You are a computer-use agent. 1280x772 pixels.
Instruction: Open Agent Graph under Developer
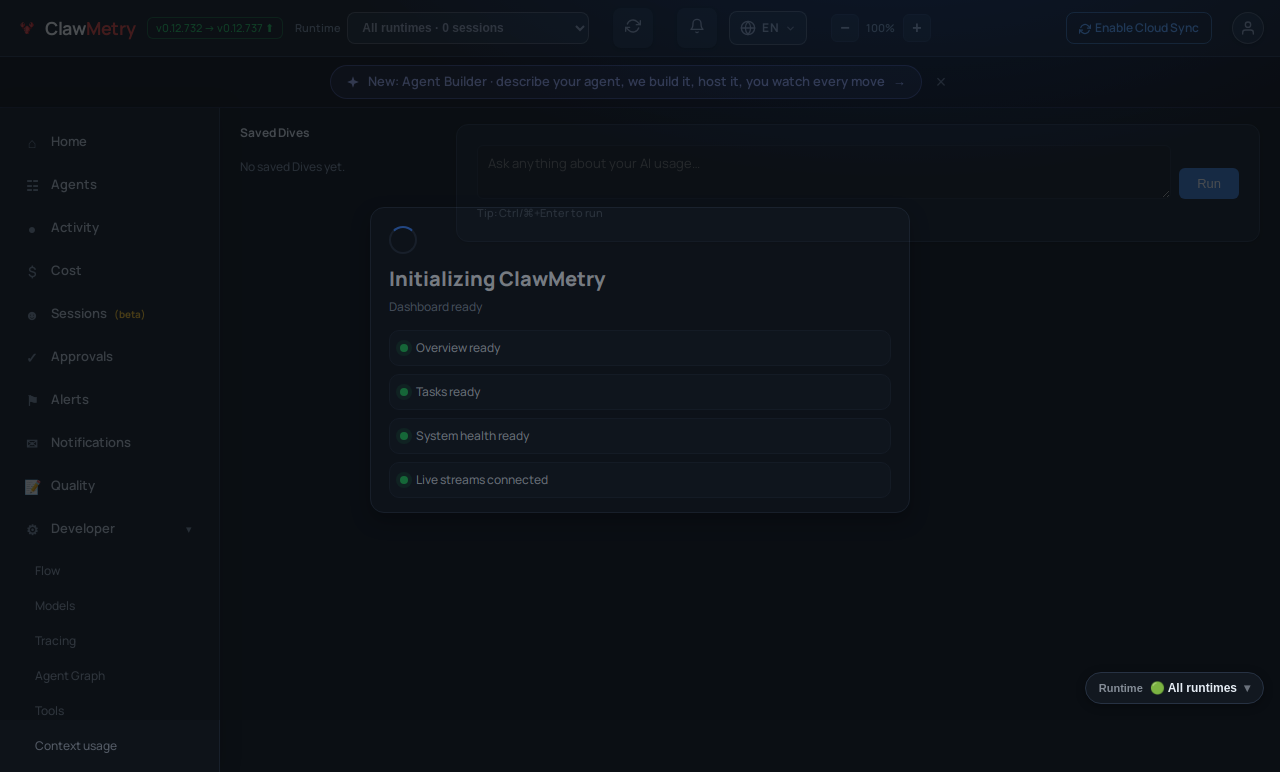70,676
